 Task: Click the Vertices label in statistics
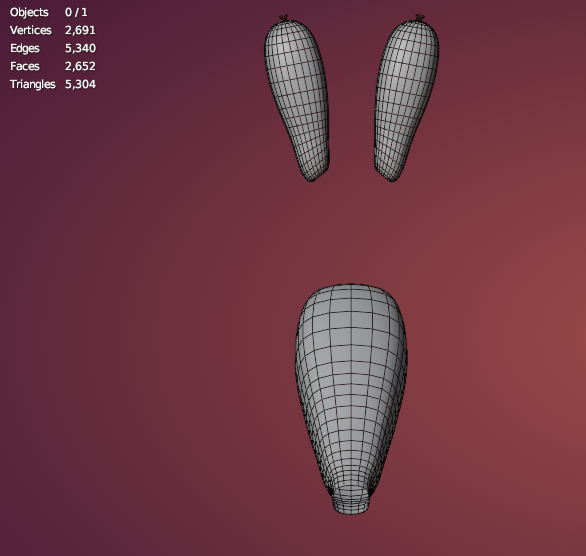coord(31,30)
